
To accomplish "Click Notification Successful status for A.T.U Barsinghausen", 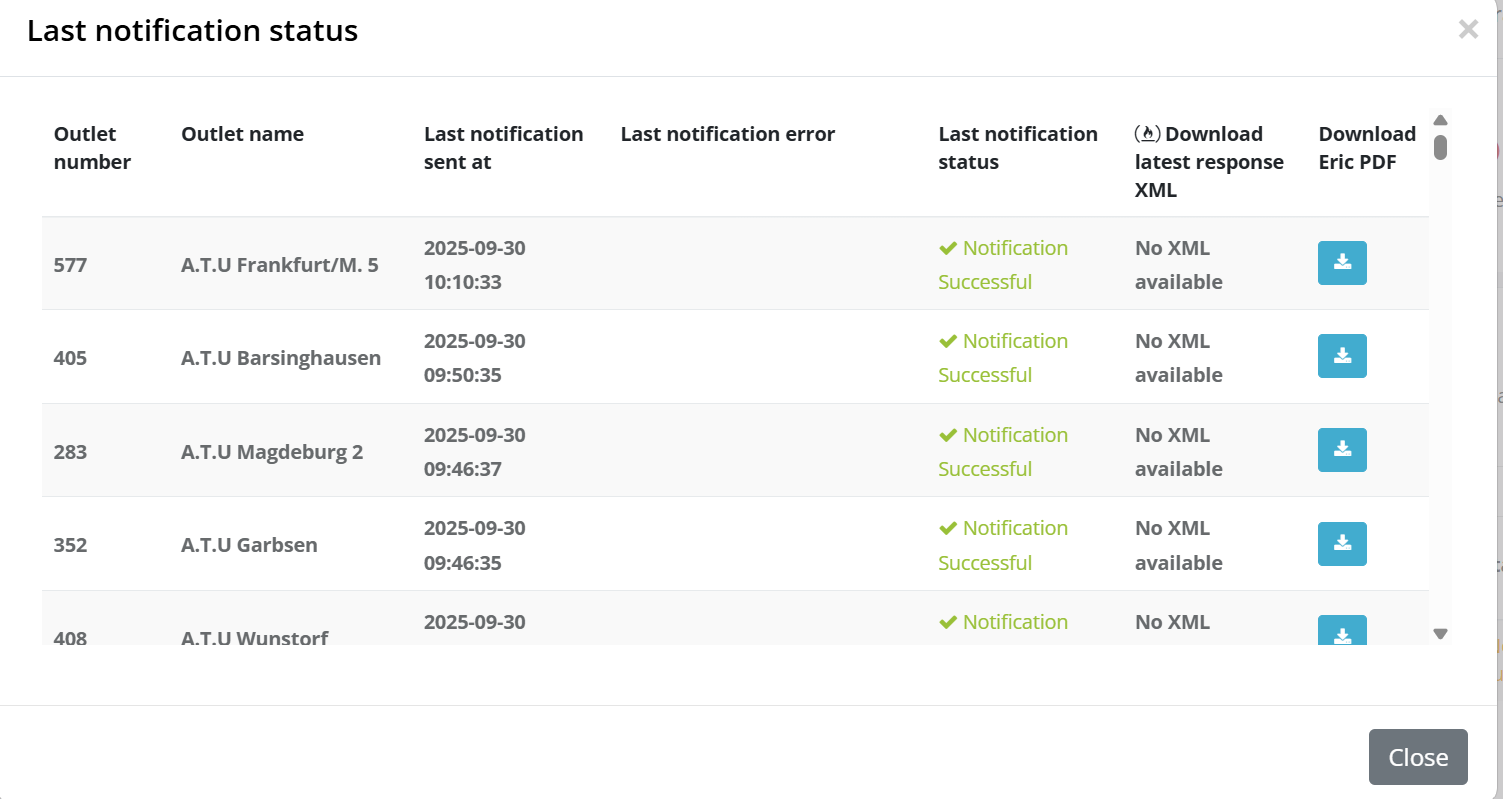I will (1003, 358).
